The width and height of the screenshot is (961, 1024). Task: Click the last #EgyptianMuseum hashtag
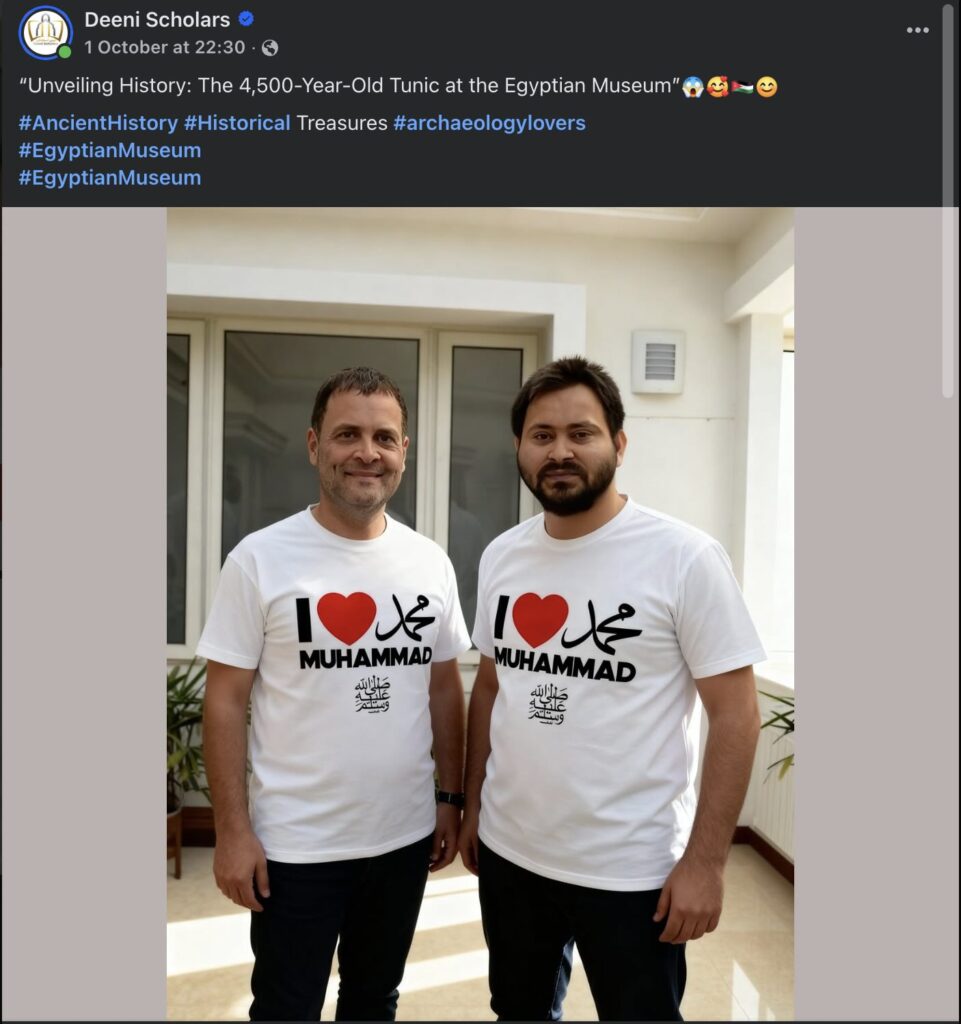click(x=110, y=177)
